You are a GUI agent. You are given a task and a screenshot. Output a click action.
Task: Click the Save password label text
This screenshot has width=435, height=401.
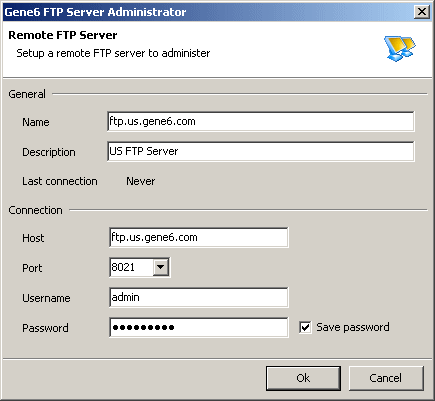tap(353, 327)
